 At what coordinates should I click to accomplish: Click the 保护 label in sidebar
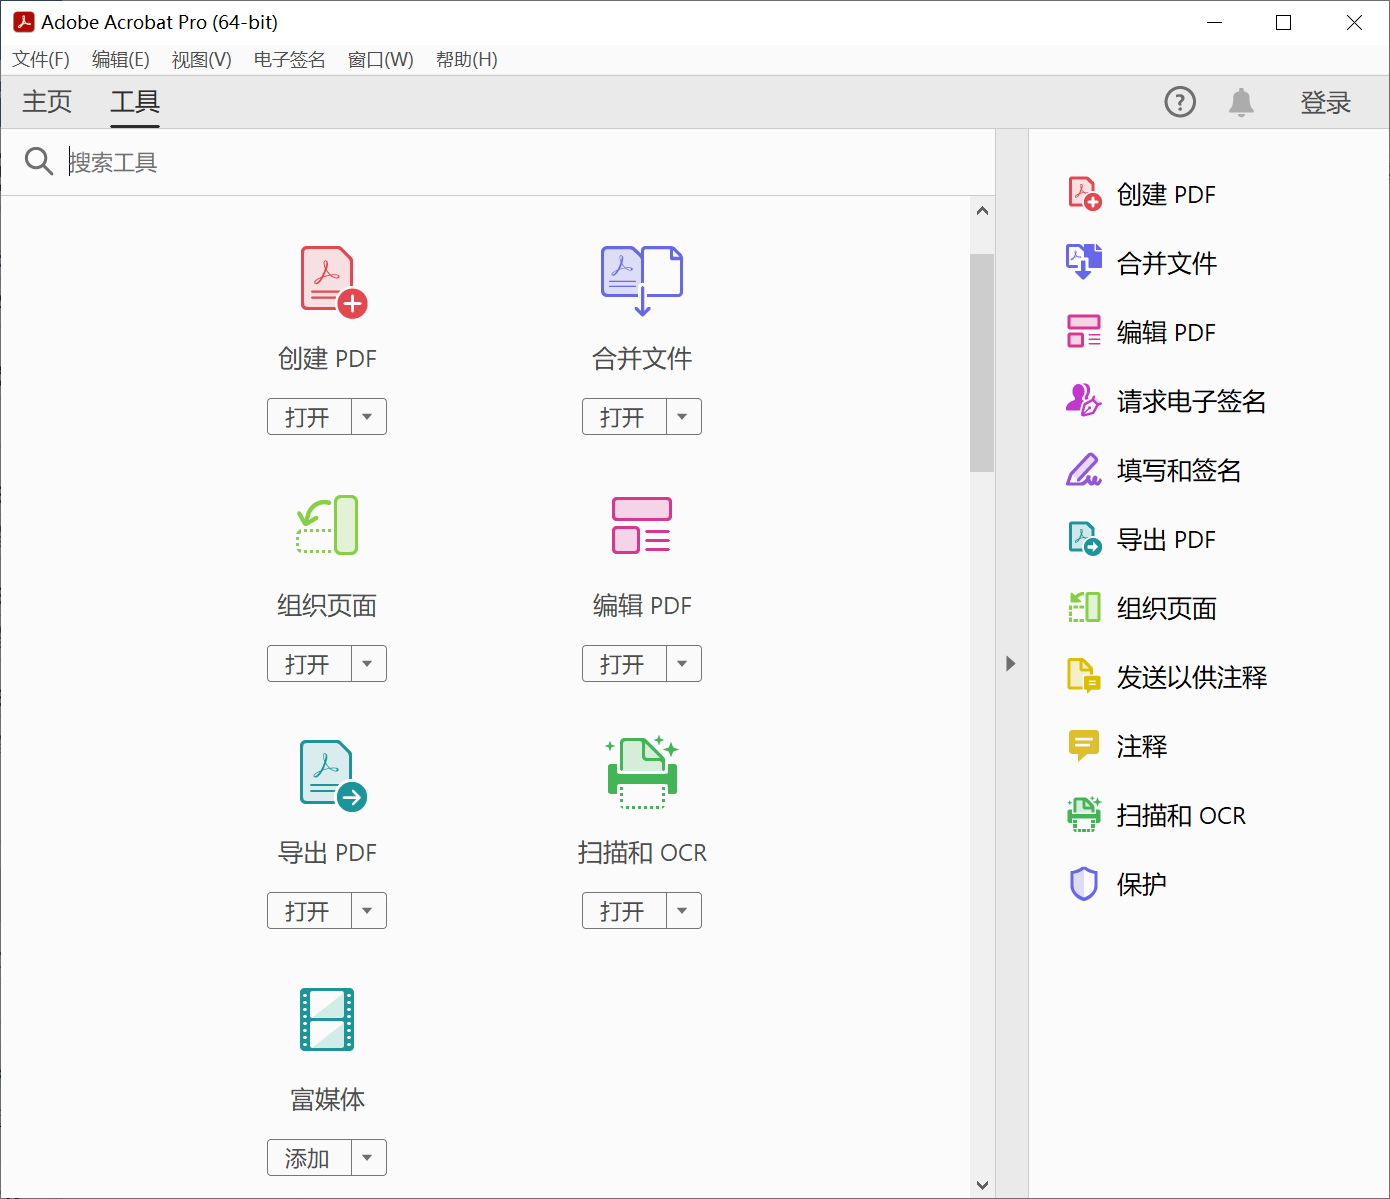[1141, 884]
